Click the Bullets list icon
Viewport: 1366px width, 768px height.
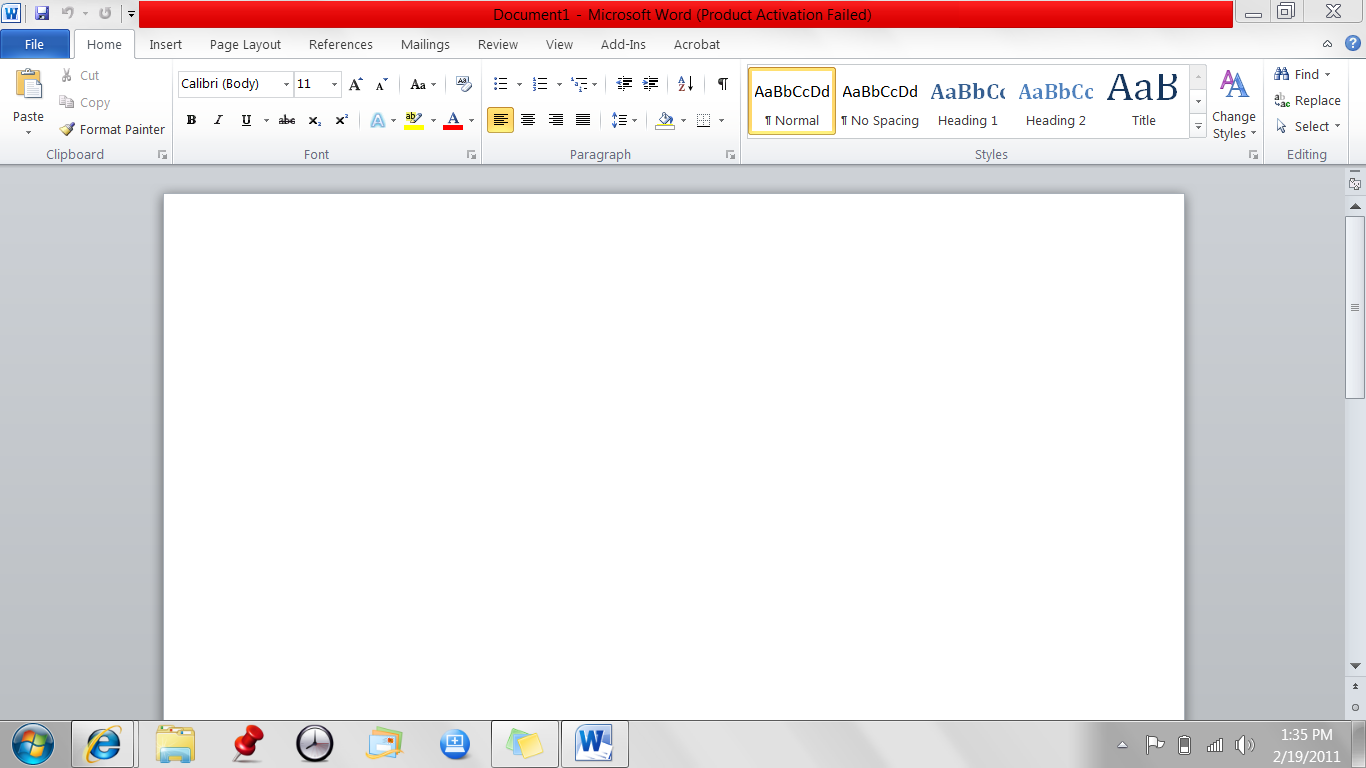(x=501, y=84)
